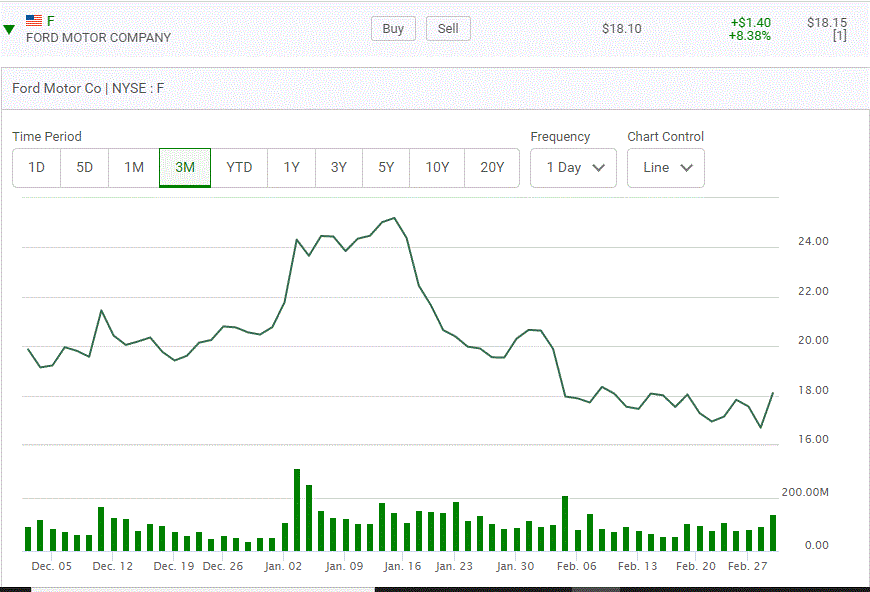Select the 1Y time period

tap(291, 168)
